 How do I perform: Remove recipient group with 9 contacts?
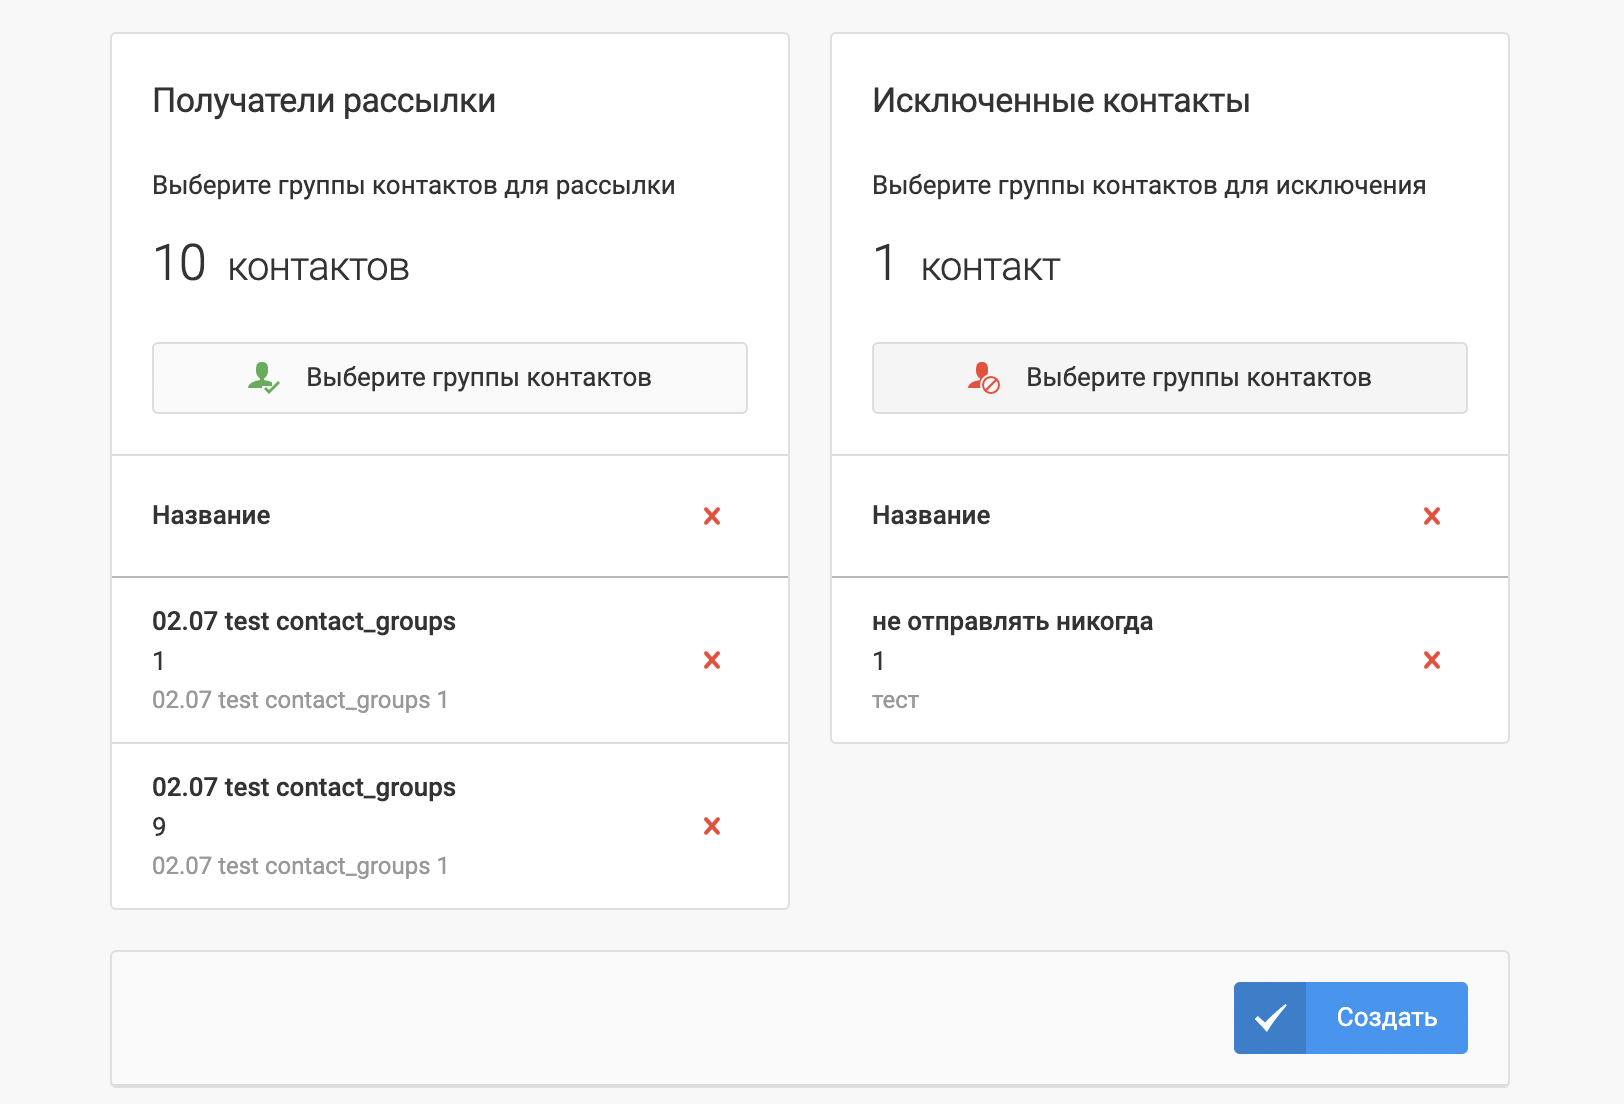pos(712,826)
